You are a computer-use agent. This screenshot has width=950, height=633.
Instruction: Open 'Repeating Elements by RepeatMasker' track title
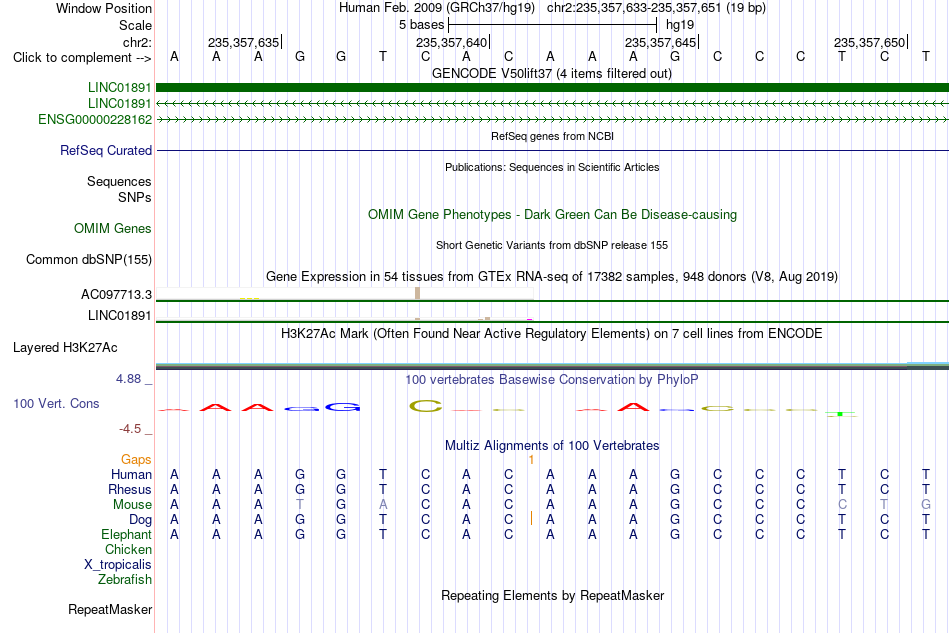(x=552, y=596)
